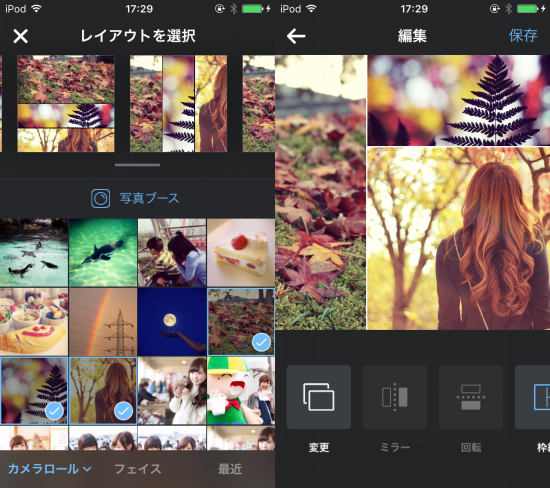Screen dimensions: 550x488
Task: Uncheck the selected fern leaf photo
Action: tap(34, 391)
